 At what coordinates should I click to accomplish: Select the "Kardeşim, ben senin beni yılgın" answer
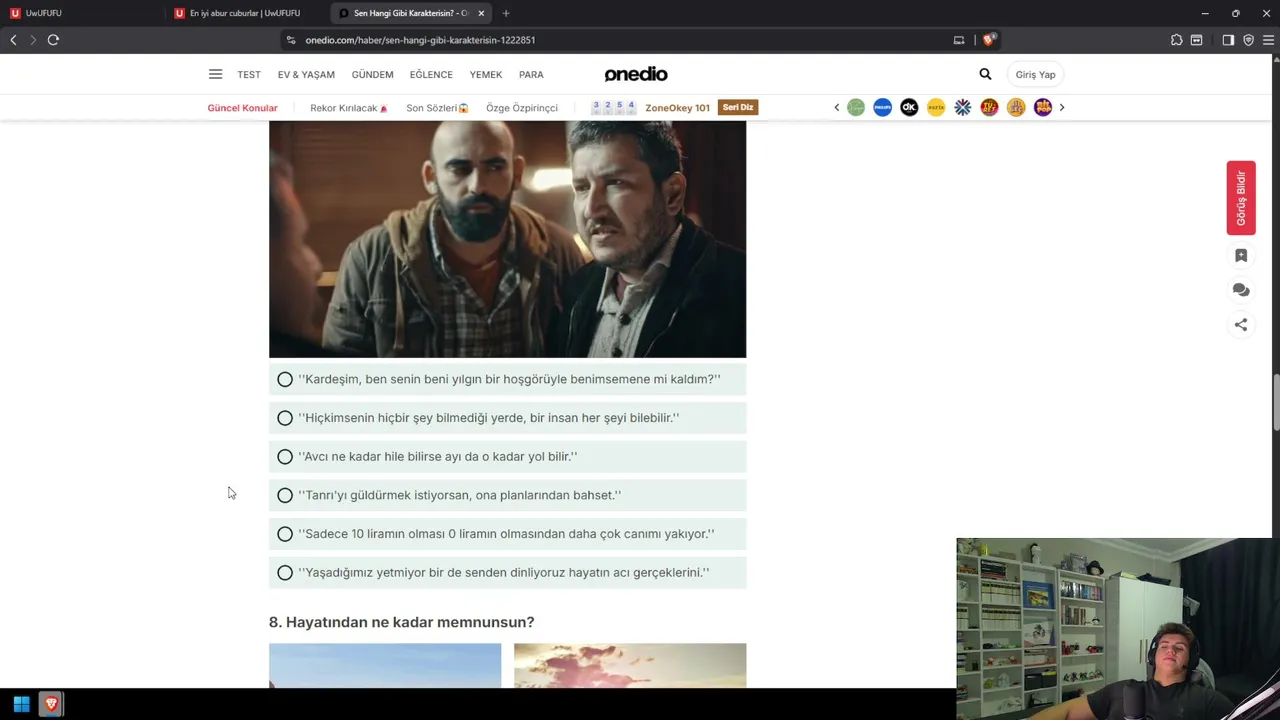click(x=507, y=379)
